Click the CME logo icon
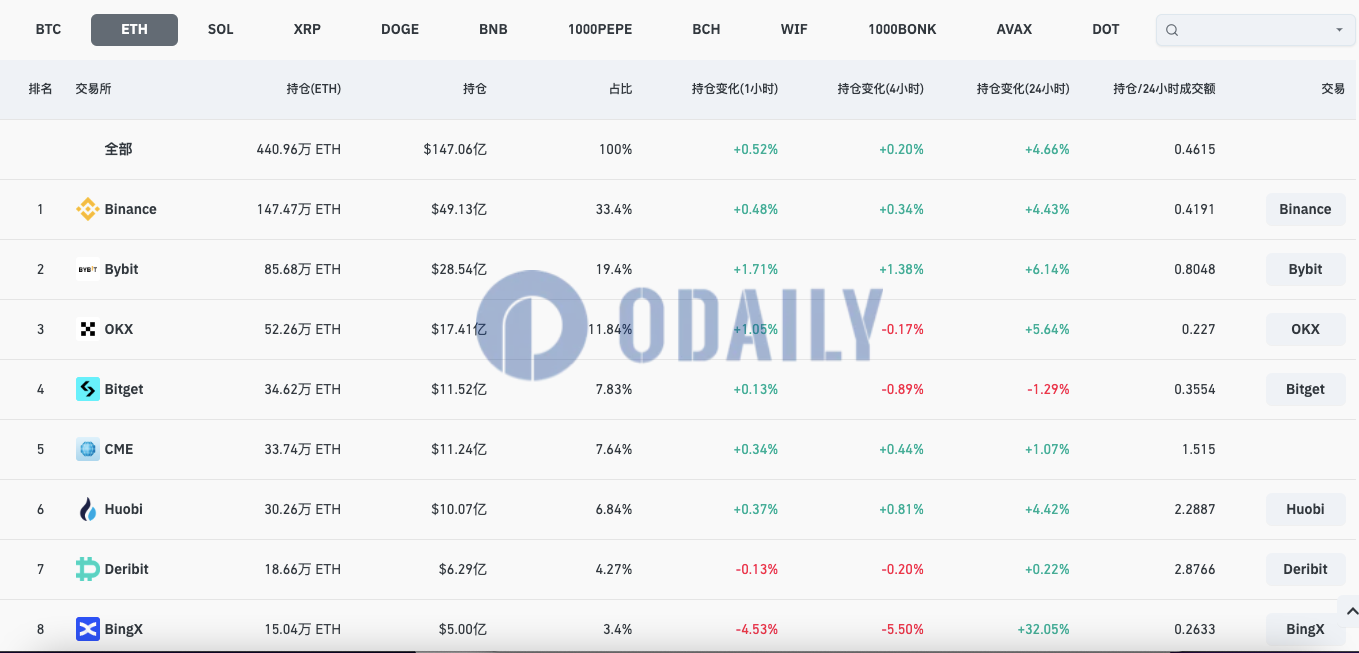1359x653 pixels. click(x=88, y=449)
